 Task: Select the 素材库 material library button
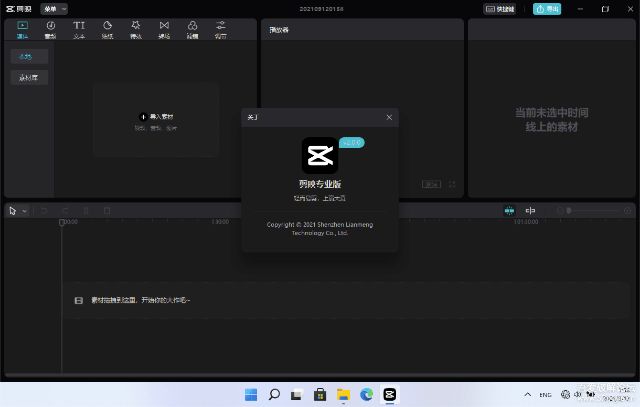pos(29,78)
